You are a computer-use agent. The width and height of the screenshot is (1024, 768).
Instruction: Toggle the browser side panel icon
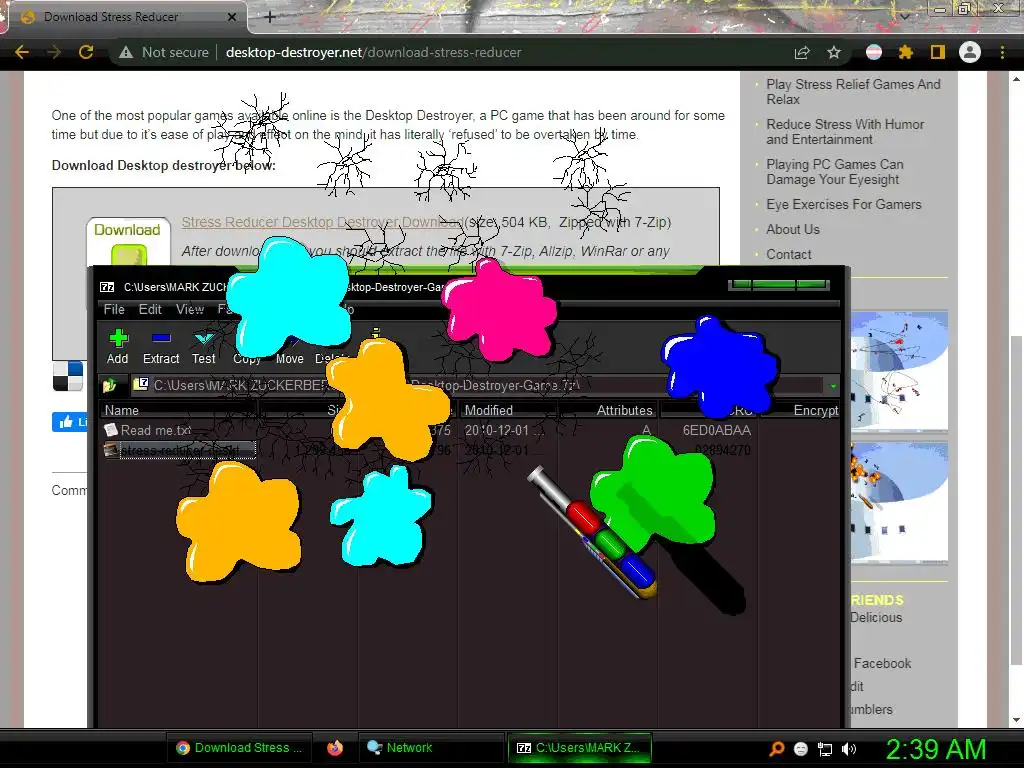click(938, 52)
